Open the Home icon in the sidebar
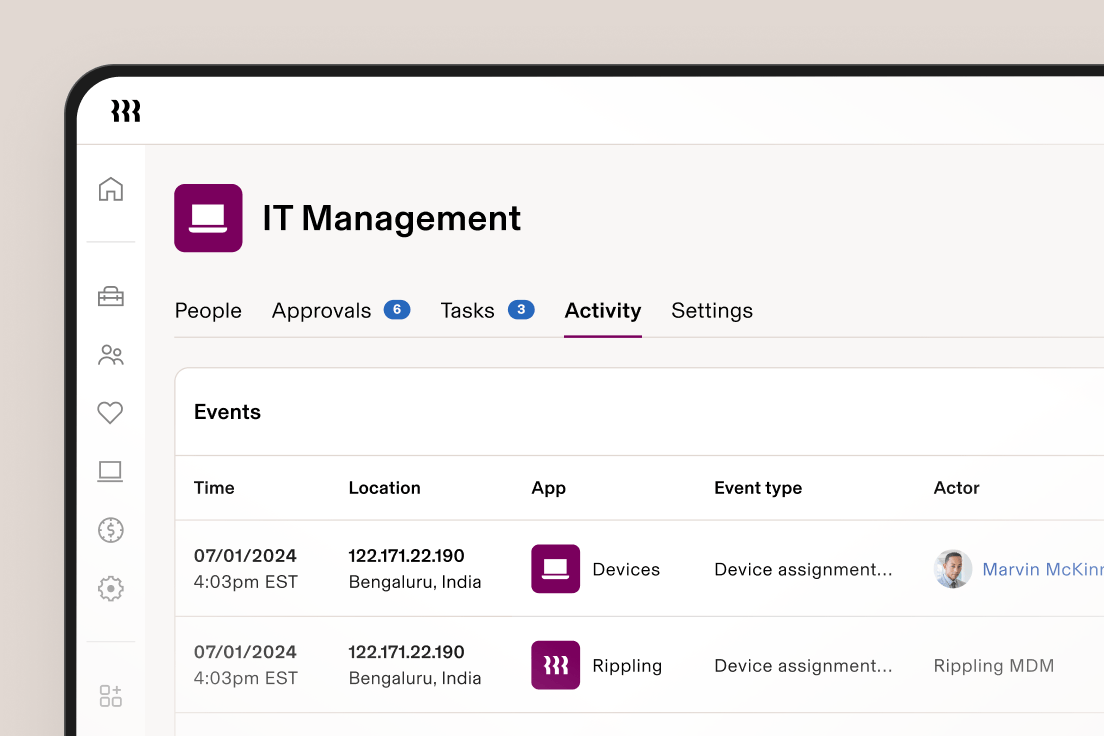 [110, 189]
